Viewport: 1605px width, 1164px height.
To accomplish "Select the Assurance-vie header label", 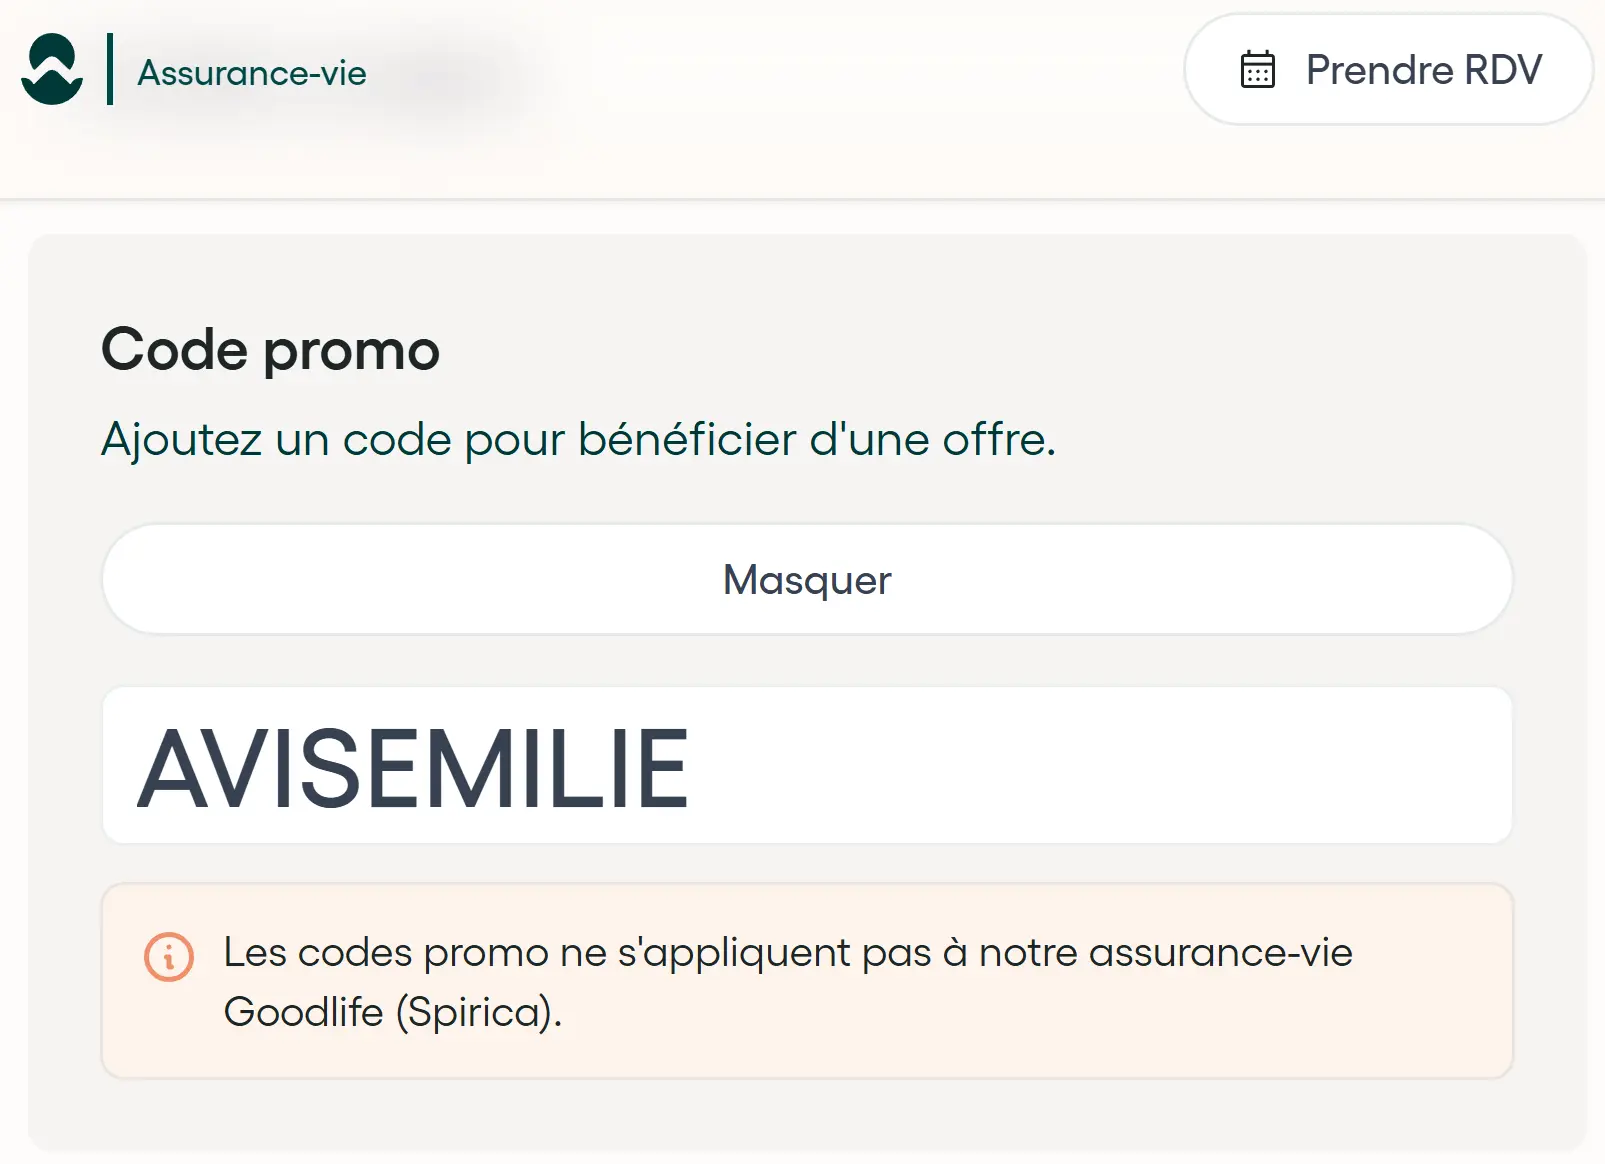I will pyautogui.click(x=251, y=71).
